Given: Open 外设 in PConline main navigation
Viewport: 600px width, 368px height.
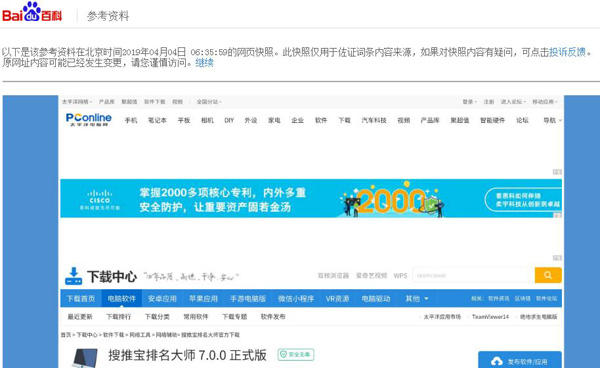Looking at the screenshot, I should pos(251,120).
